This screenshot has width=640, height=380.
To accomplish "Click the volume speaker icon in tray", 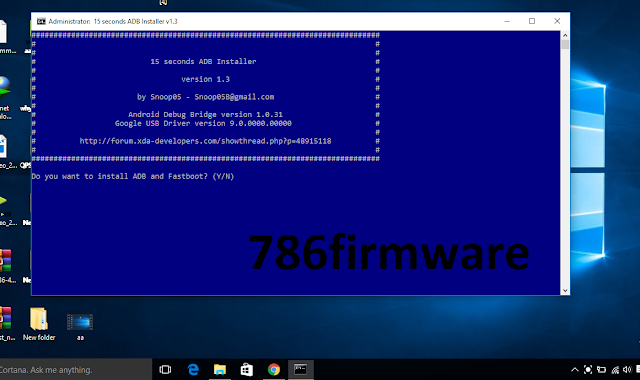I will [627, 370].
